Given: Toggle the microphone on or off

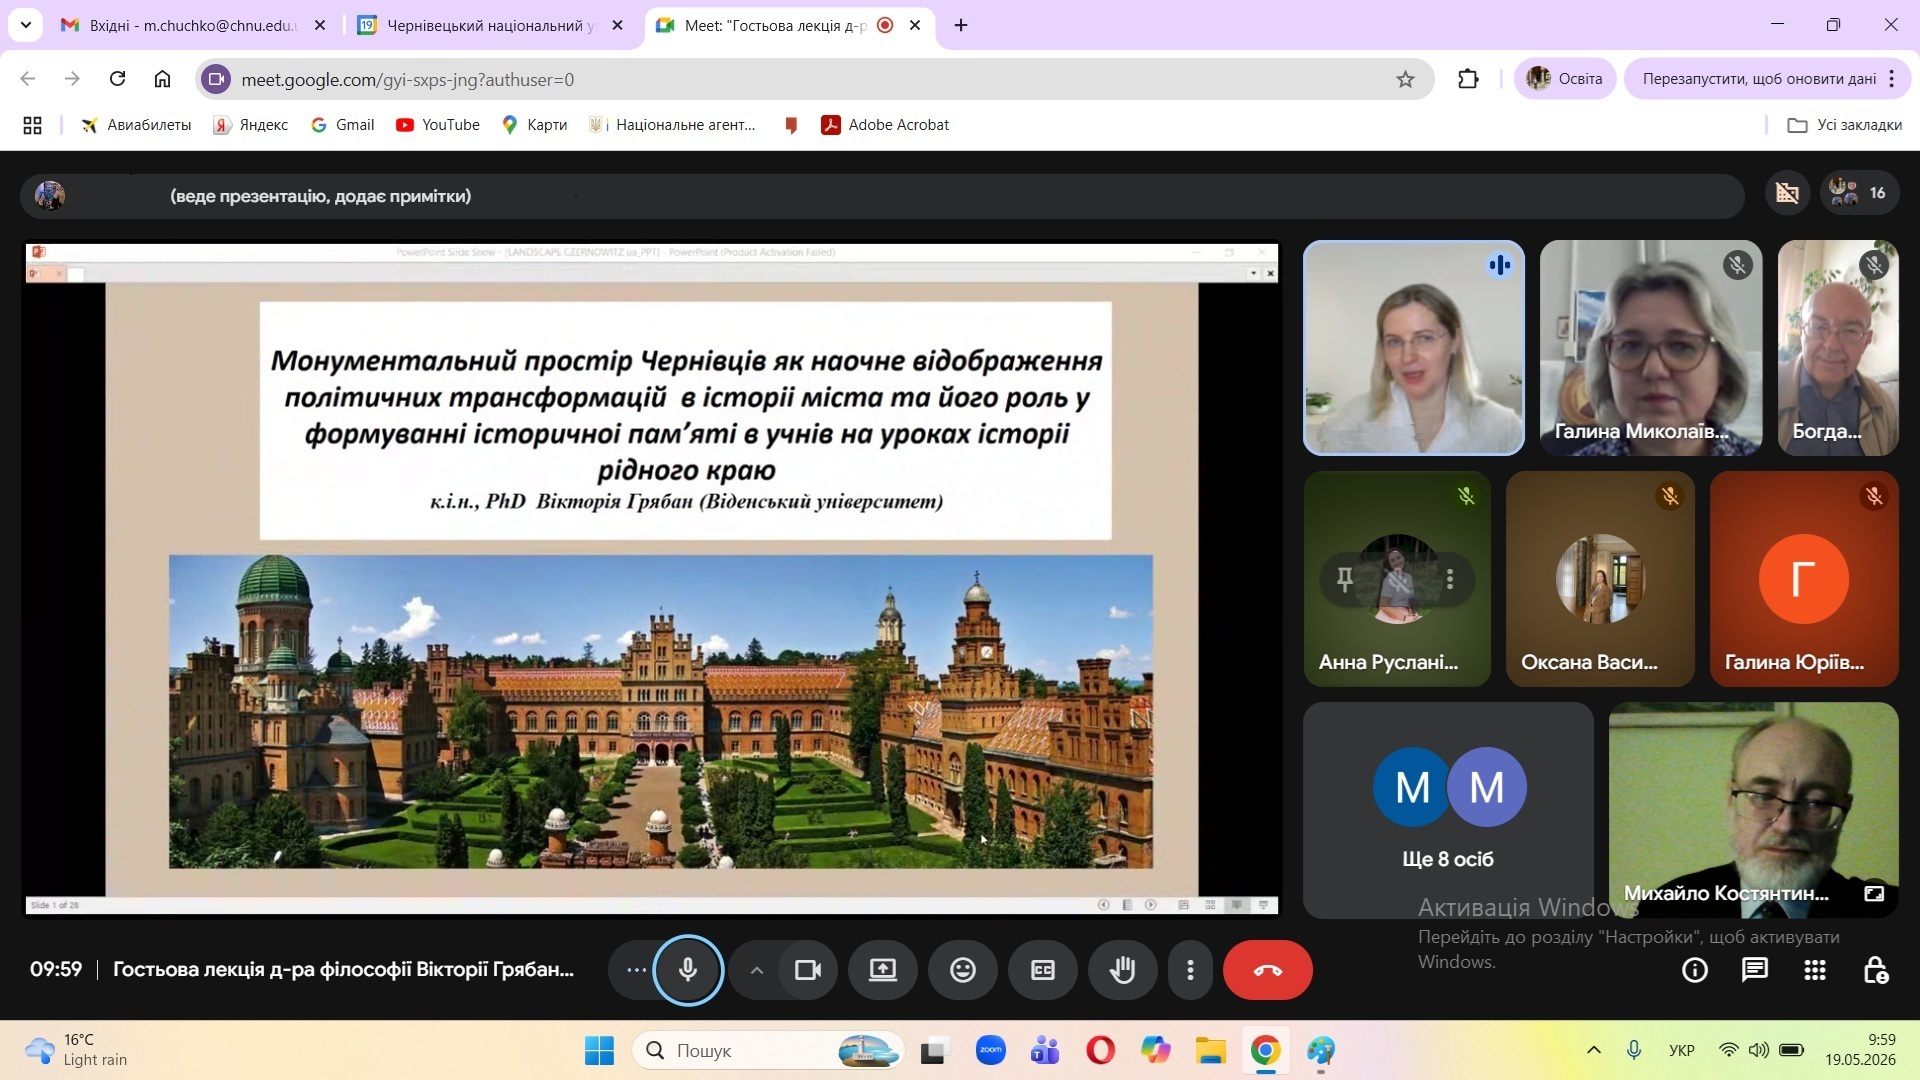Looking at the screenshot, I should point(688,970).
